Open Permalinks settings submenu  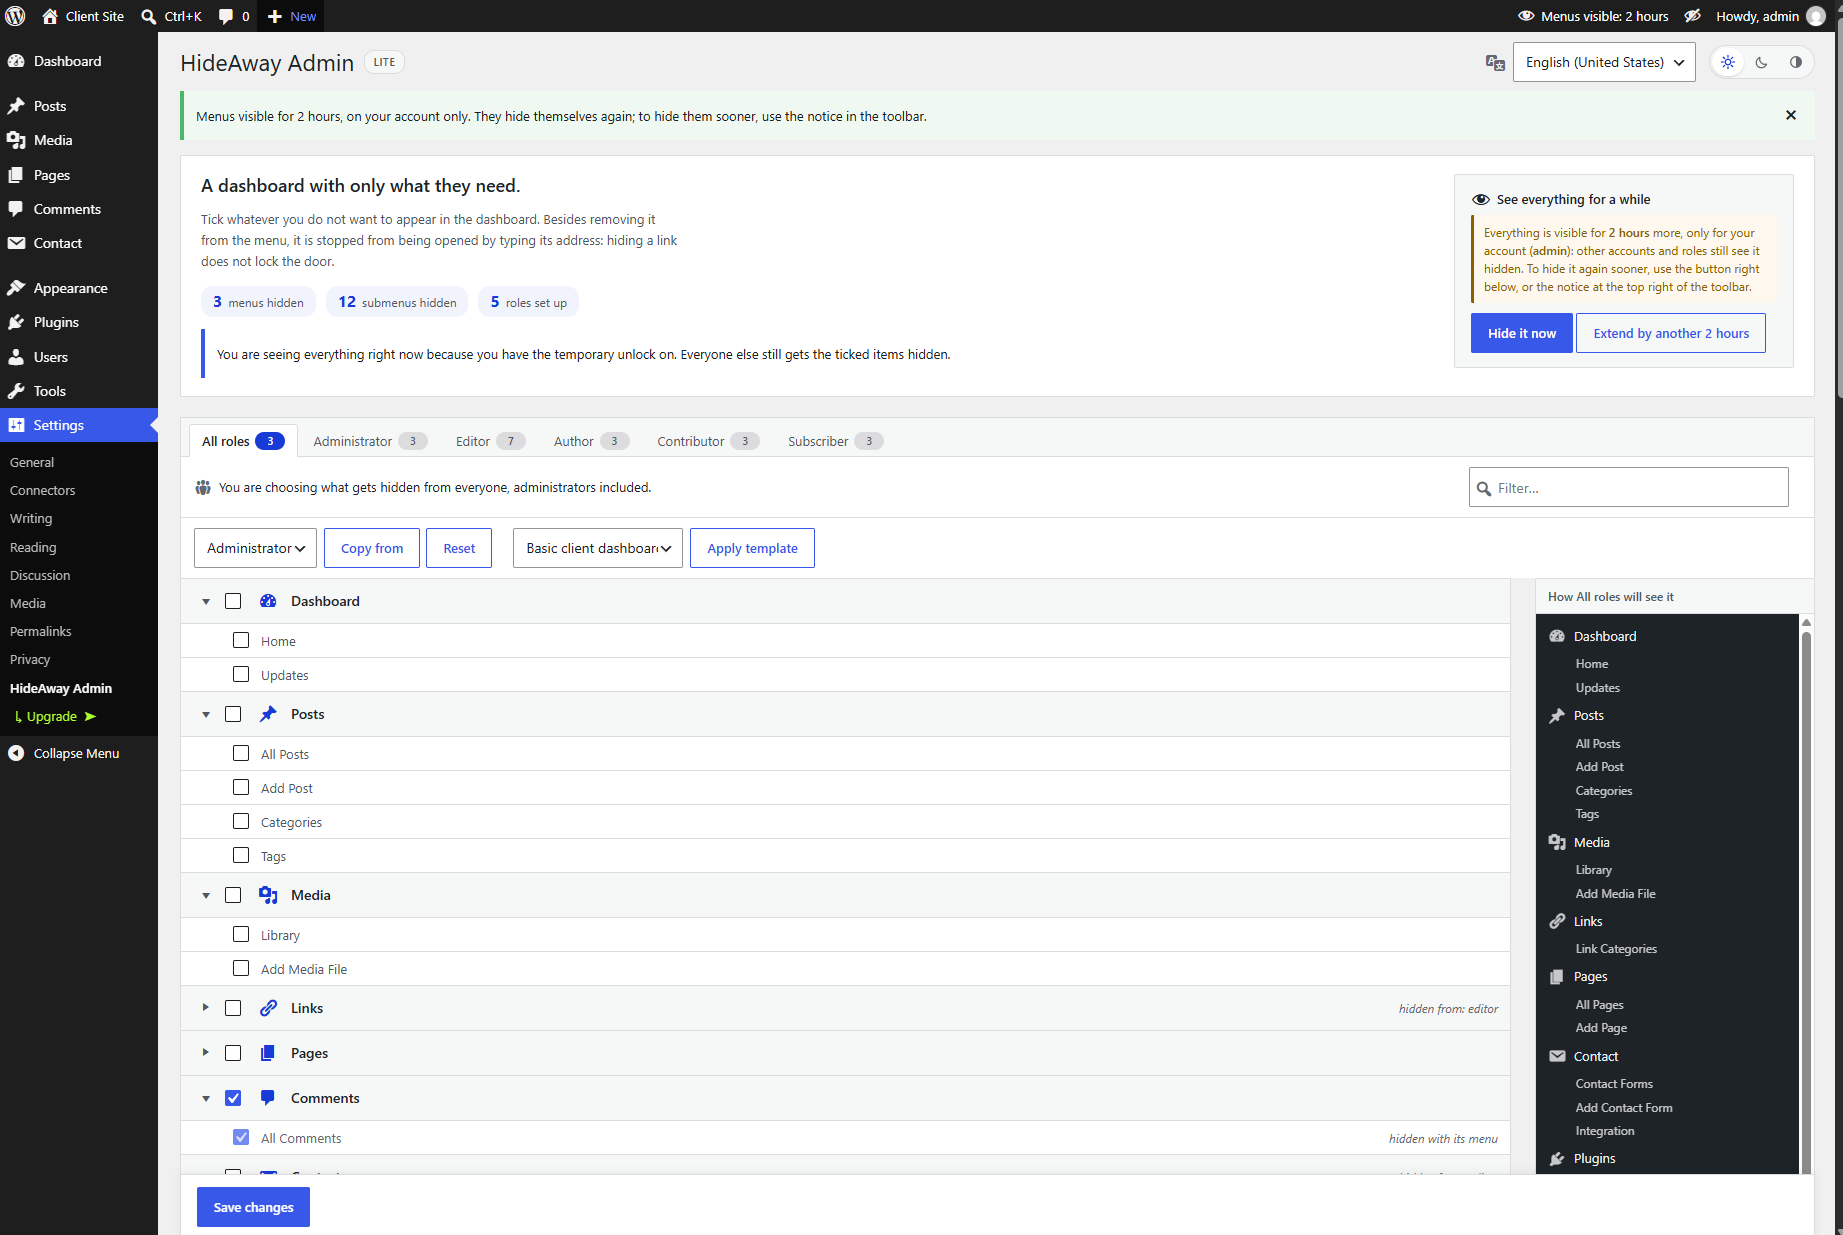click(41, 631)
